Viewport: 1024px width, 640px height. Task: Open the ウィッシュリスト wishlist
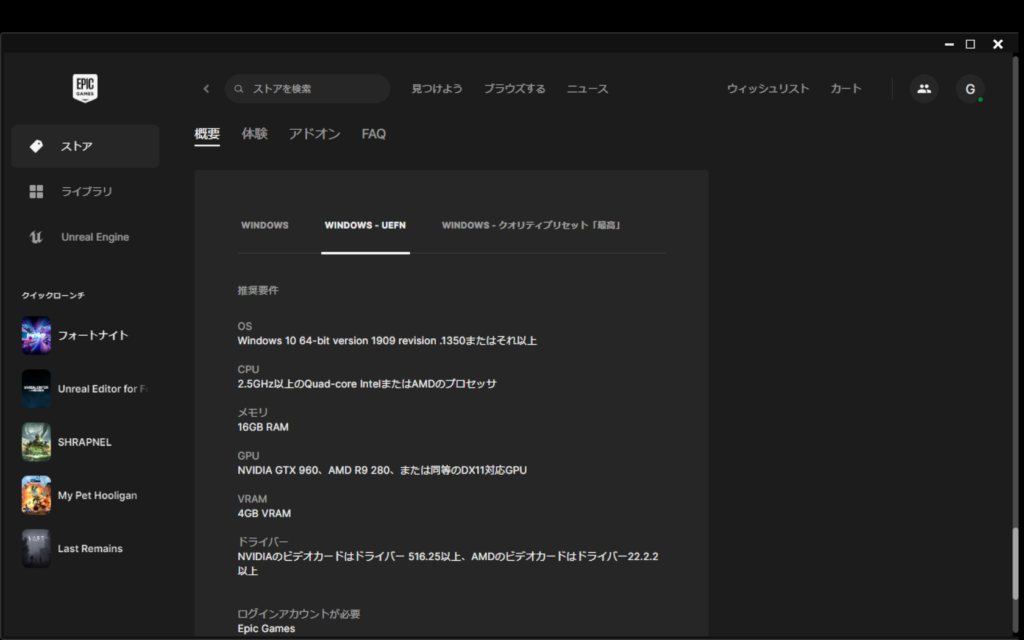(768, 89)
